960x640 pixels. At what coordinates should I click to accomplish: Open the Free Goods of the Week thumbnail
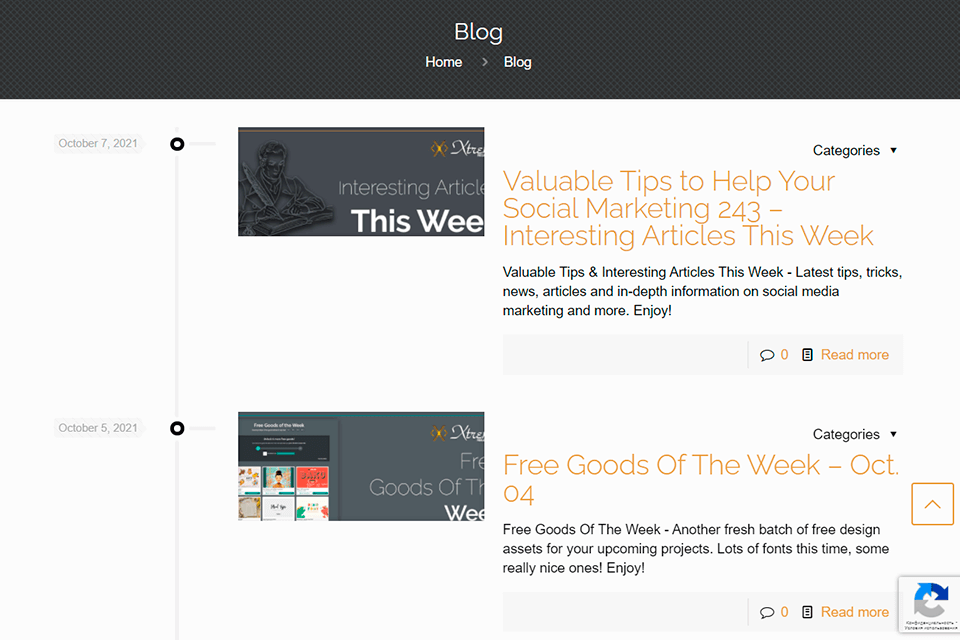pos(361,466)
